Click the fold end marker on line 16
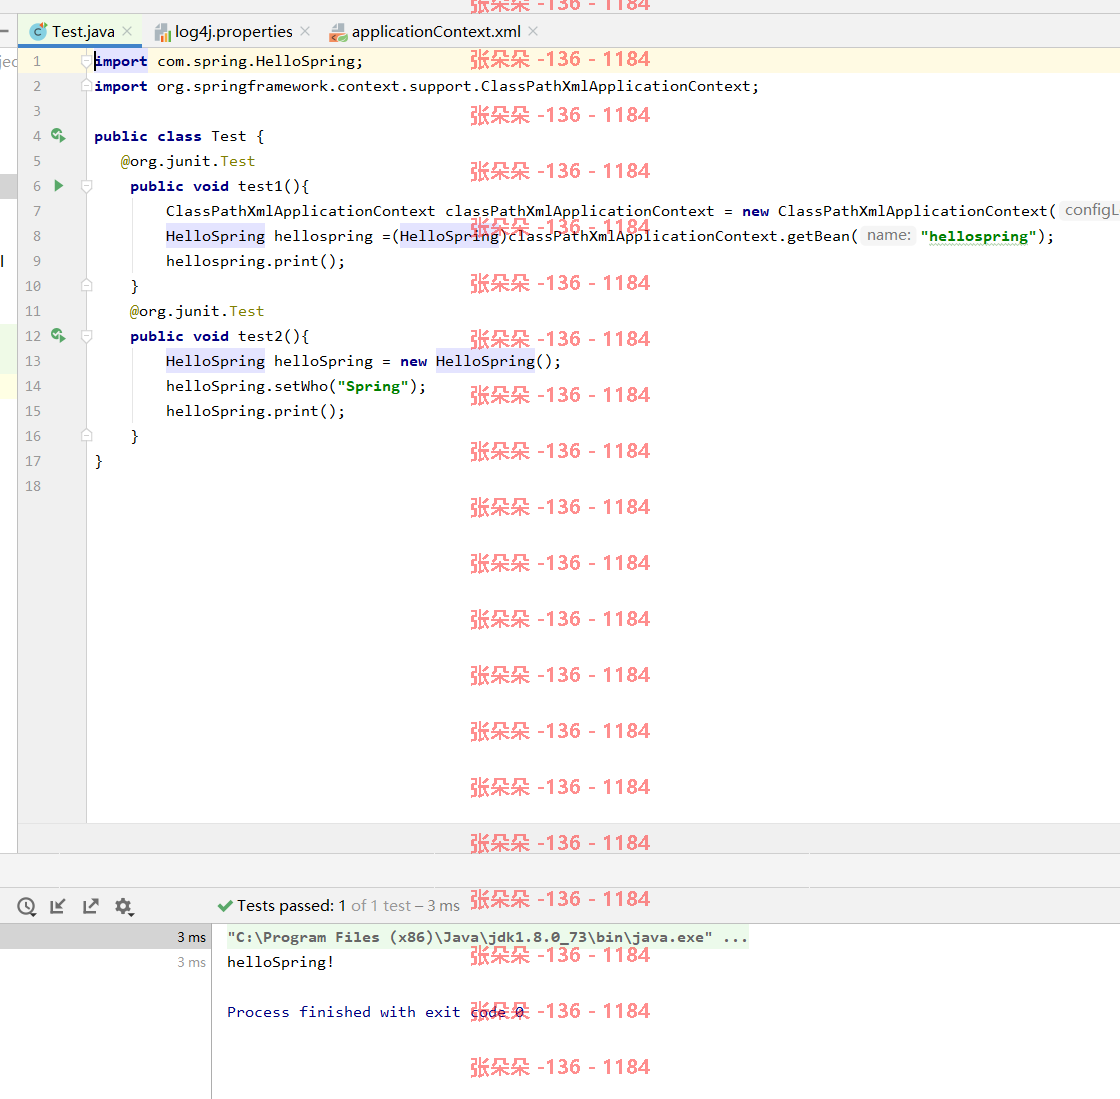The image size is (1120, 1099). click(86, 436)
